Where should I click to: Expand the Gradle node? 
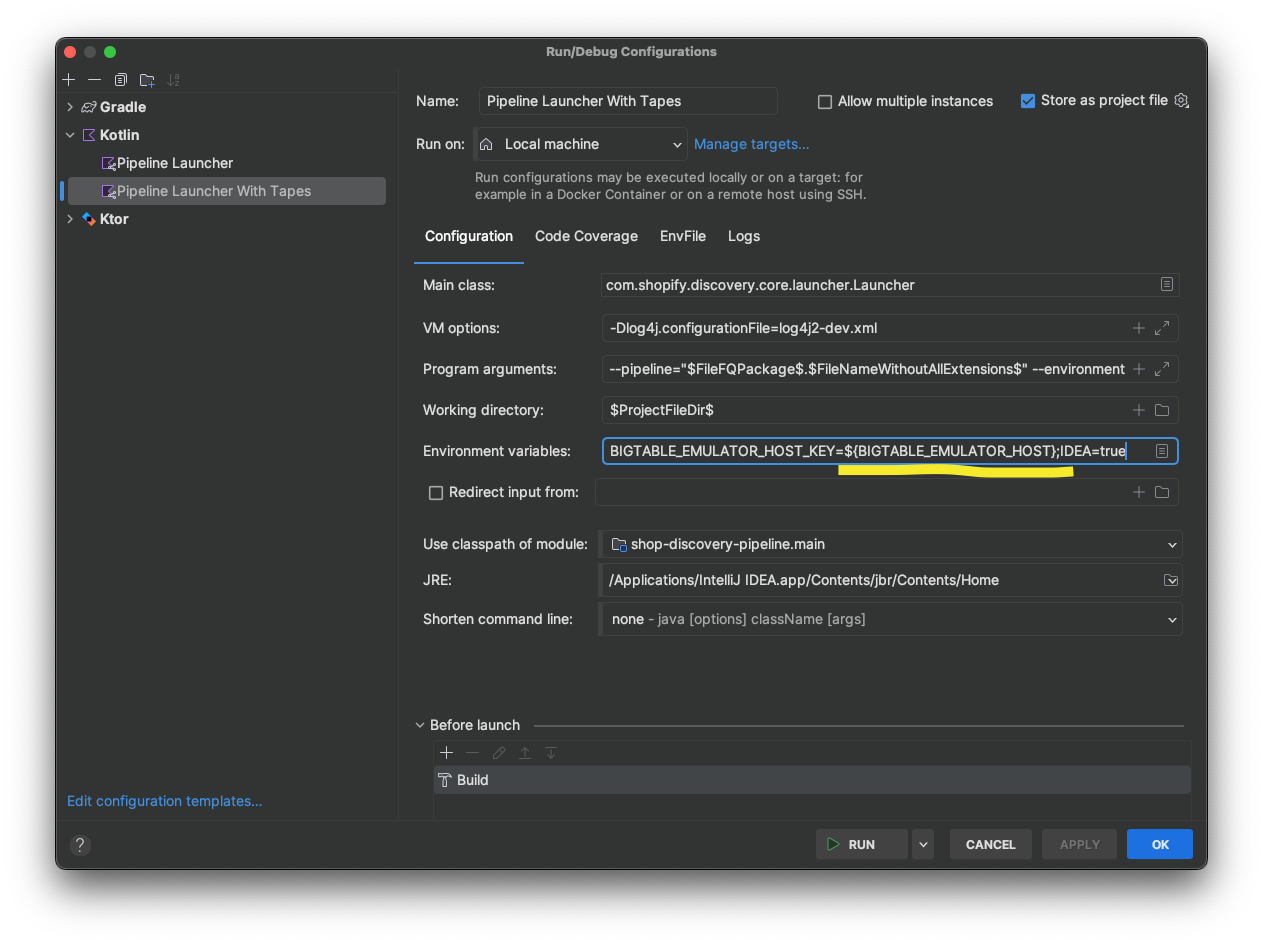69,107
